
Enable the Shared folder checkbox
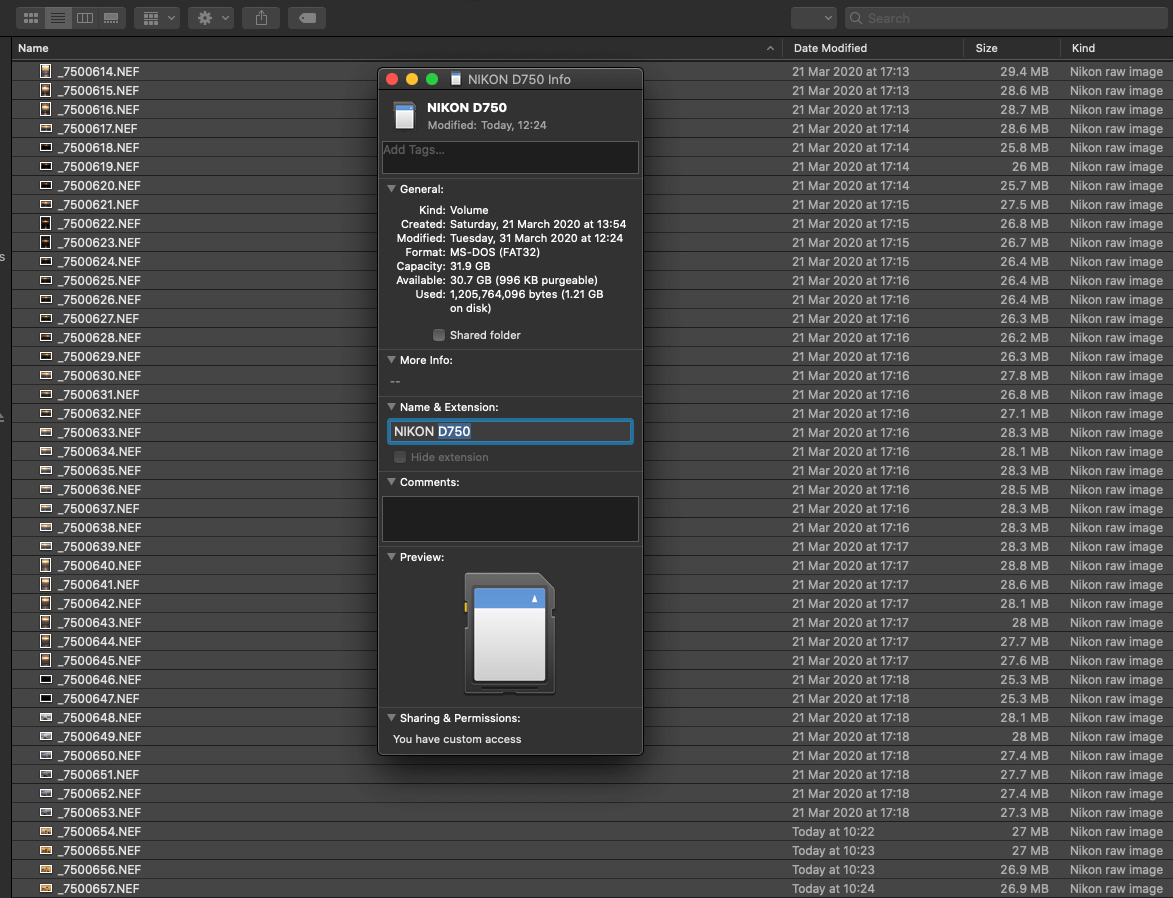pyautogui.click(x=439, y=335)
